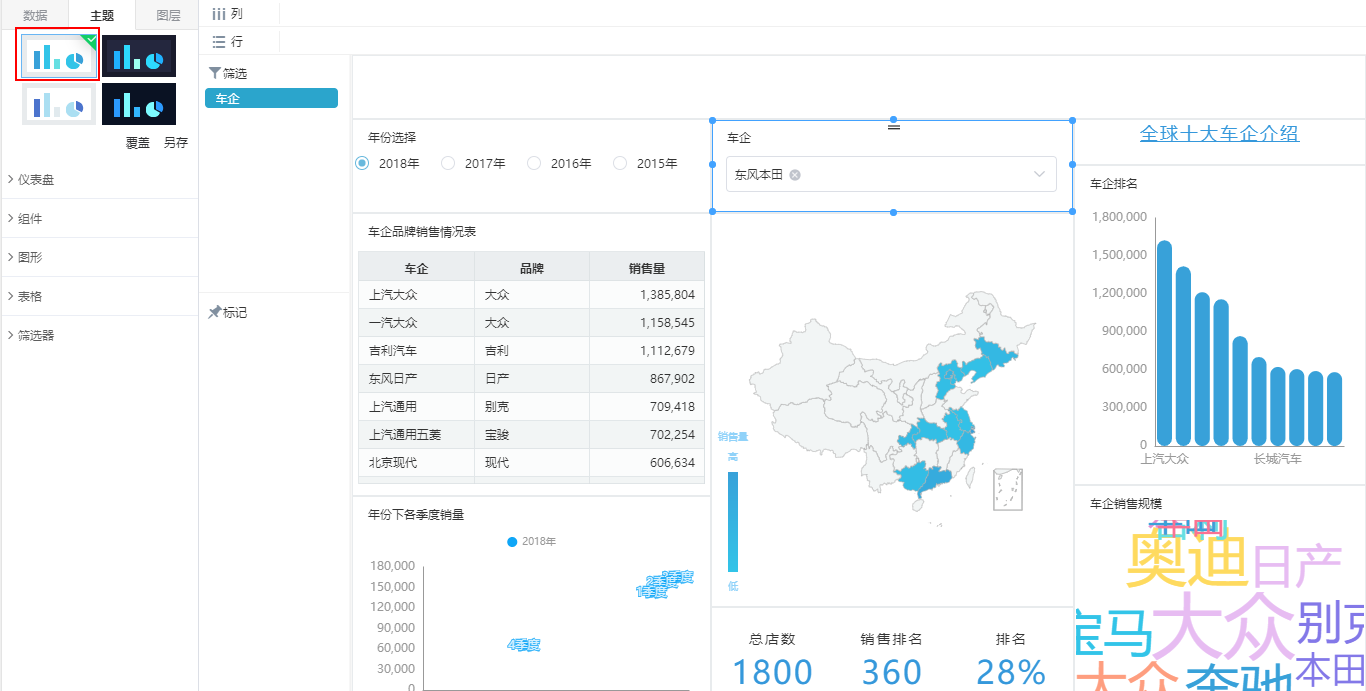Image resolution: width=1366 pixels, height=691 pixels.
Task: Toggle the 2018年 legend dot in quarterly chart
Action: (512, 542)
